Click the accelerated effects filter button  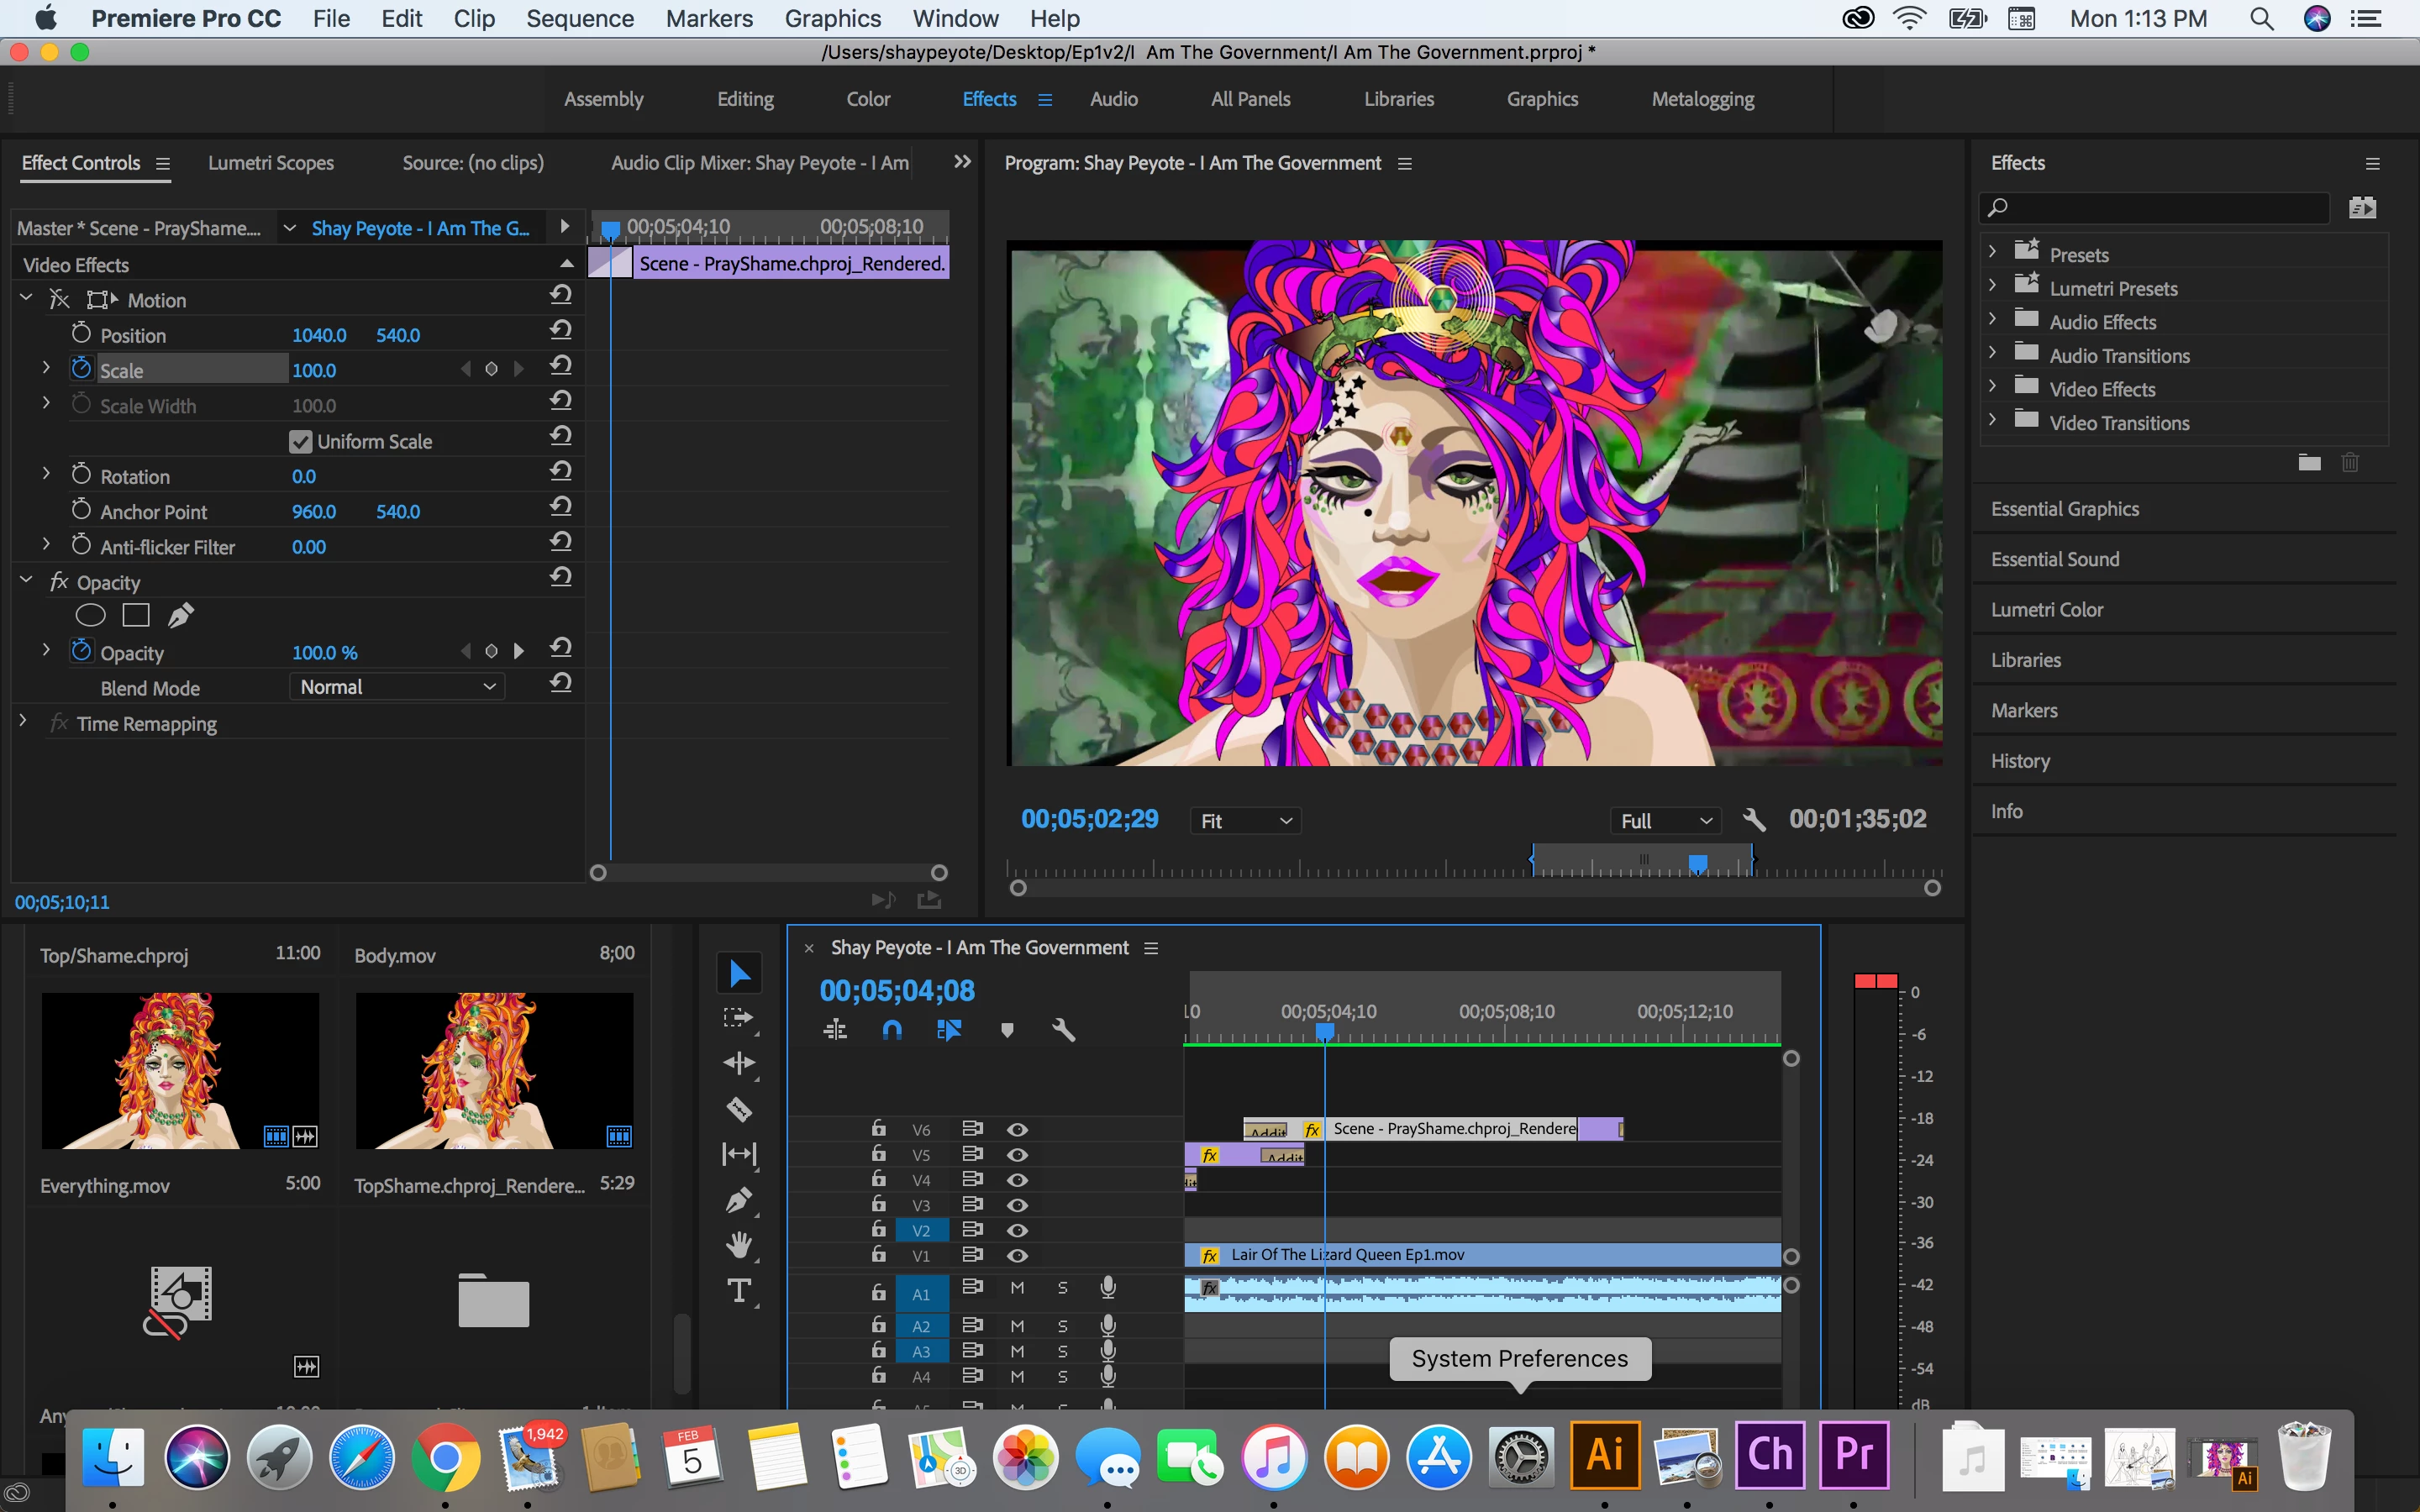click(x=2362, y=208)
